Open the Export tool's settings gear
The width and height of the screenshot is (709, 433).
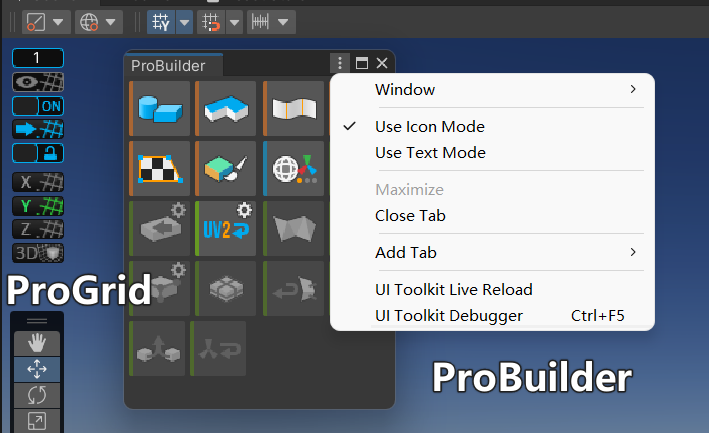[178, 210]
